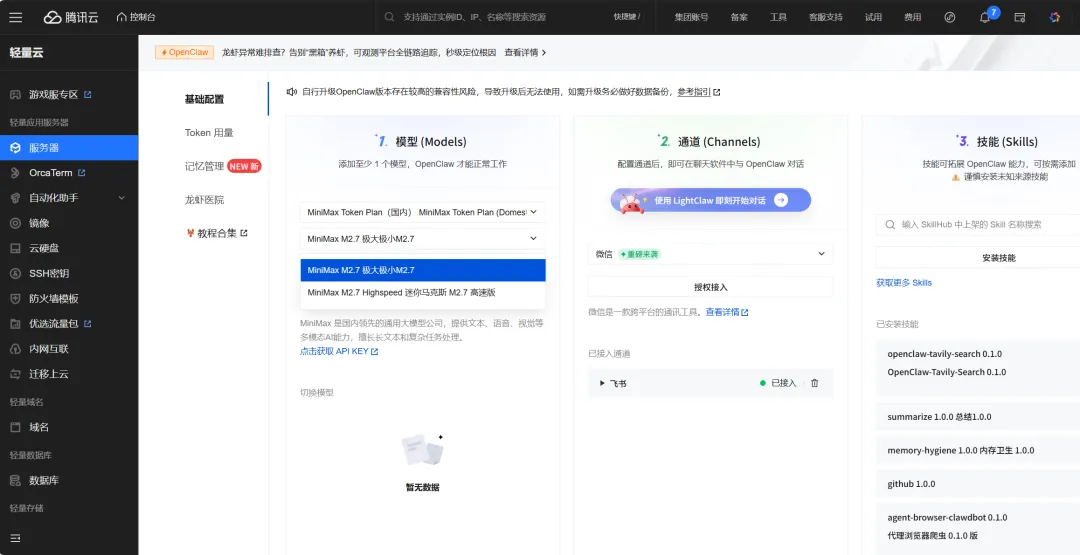Switch to the 记忆管理 tab
The image size is (1080, 555).
click(x=204, y=166)
